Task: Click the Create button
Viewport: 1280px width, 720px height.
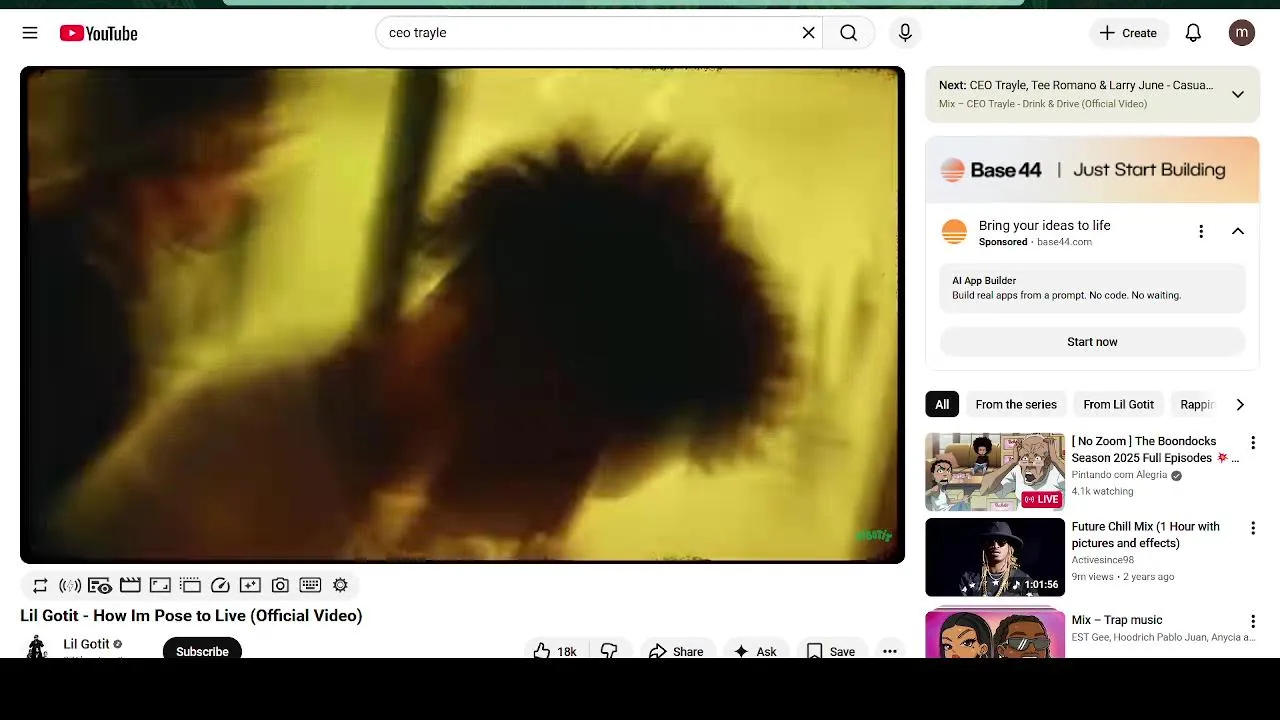Action: (x=1128, y=33)
